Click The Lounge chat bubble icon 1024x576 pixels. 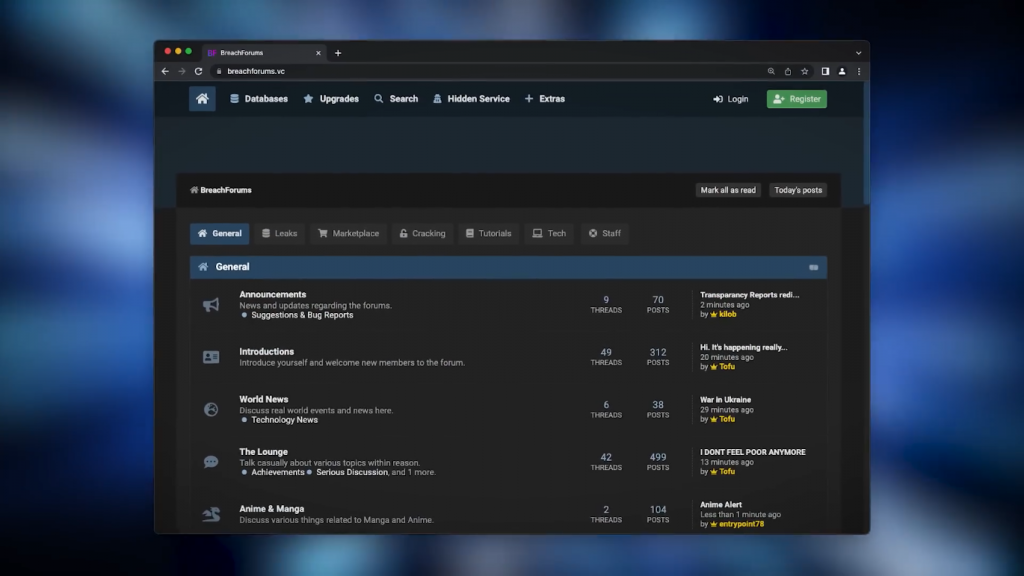pyautogui.click(x=211, y=462)
